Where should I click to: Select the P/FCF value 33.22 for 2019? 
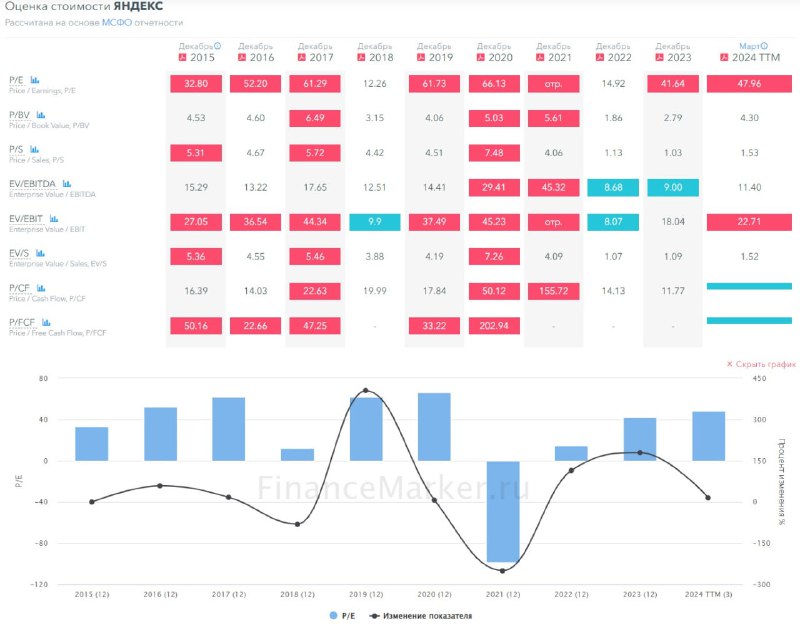click(x=434, y=325)
